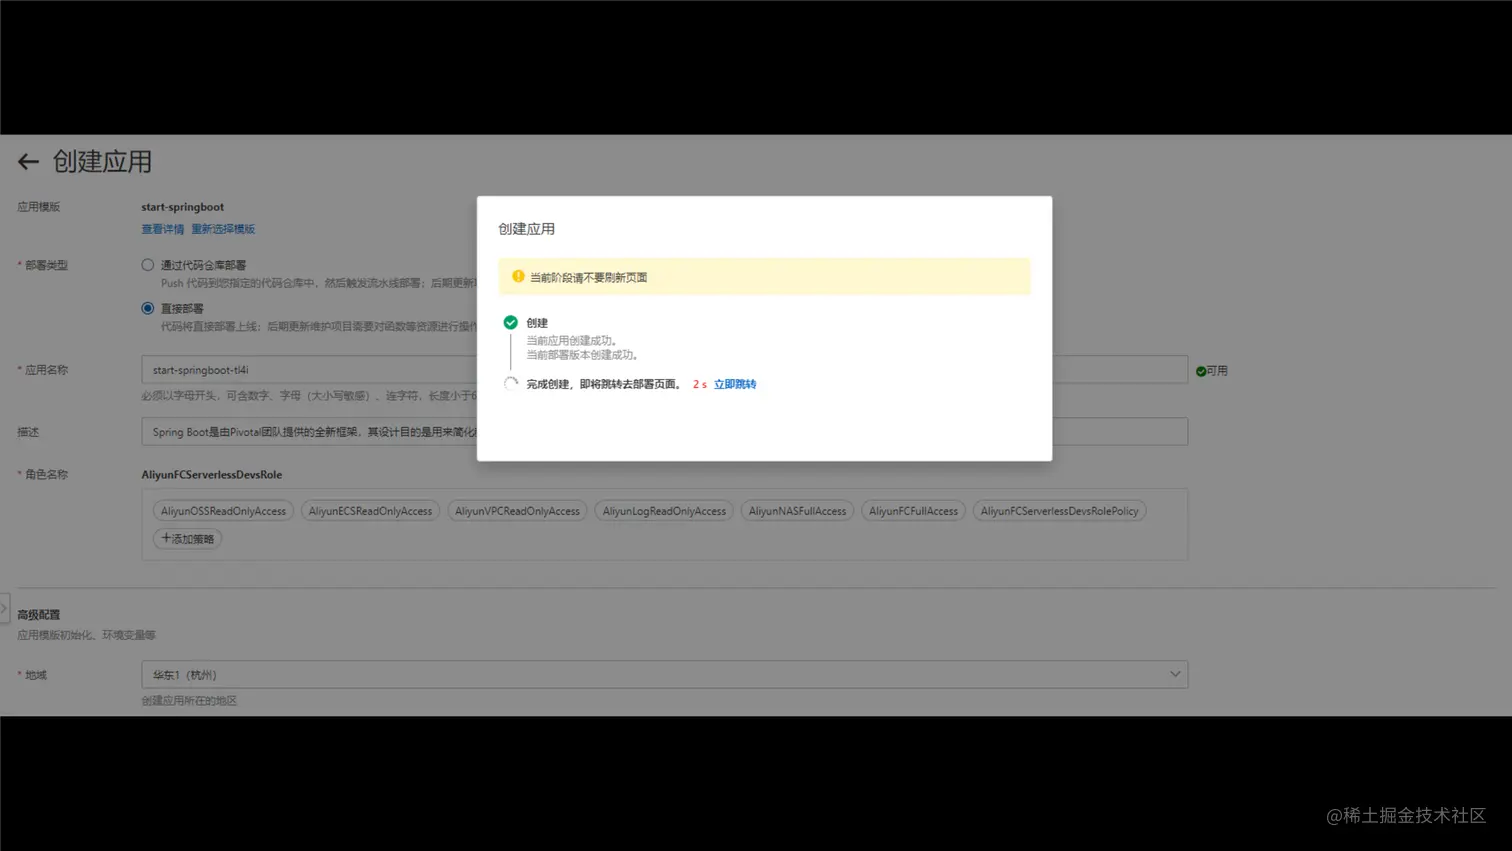Click the green success check beside 创建
Image resolution: width=1512 pixels, height=851 pixels.
click(x=511, y=322)
